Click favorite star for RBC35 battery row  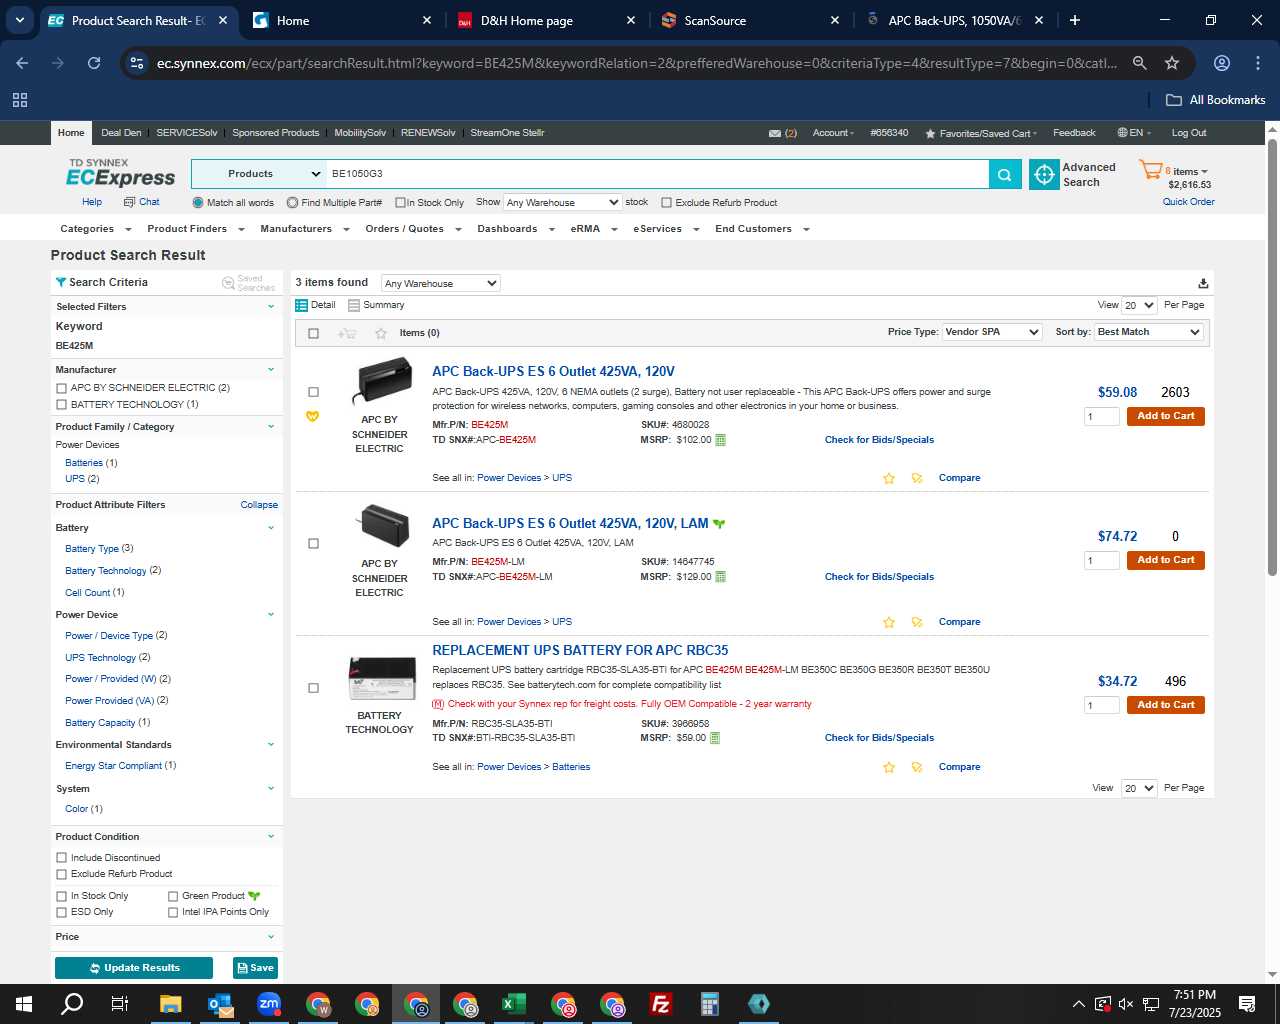pyautogui.click(x=889, y=767)
